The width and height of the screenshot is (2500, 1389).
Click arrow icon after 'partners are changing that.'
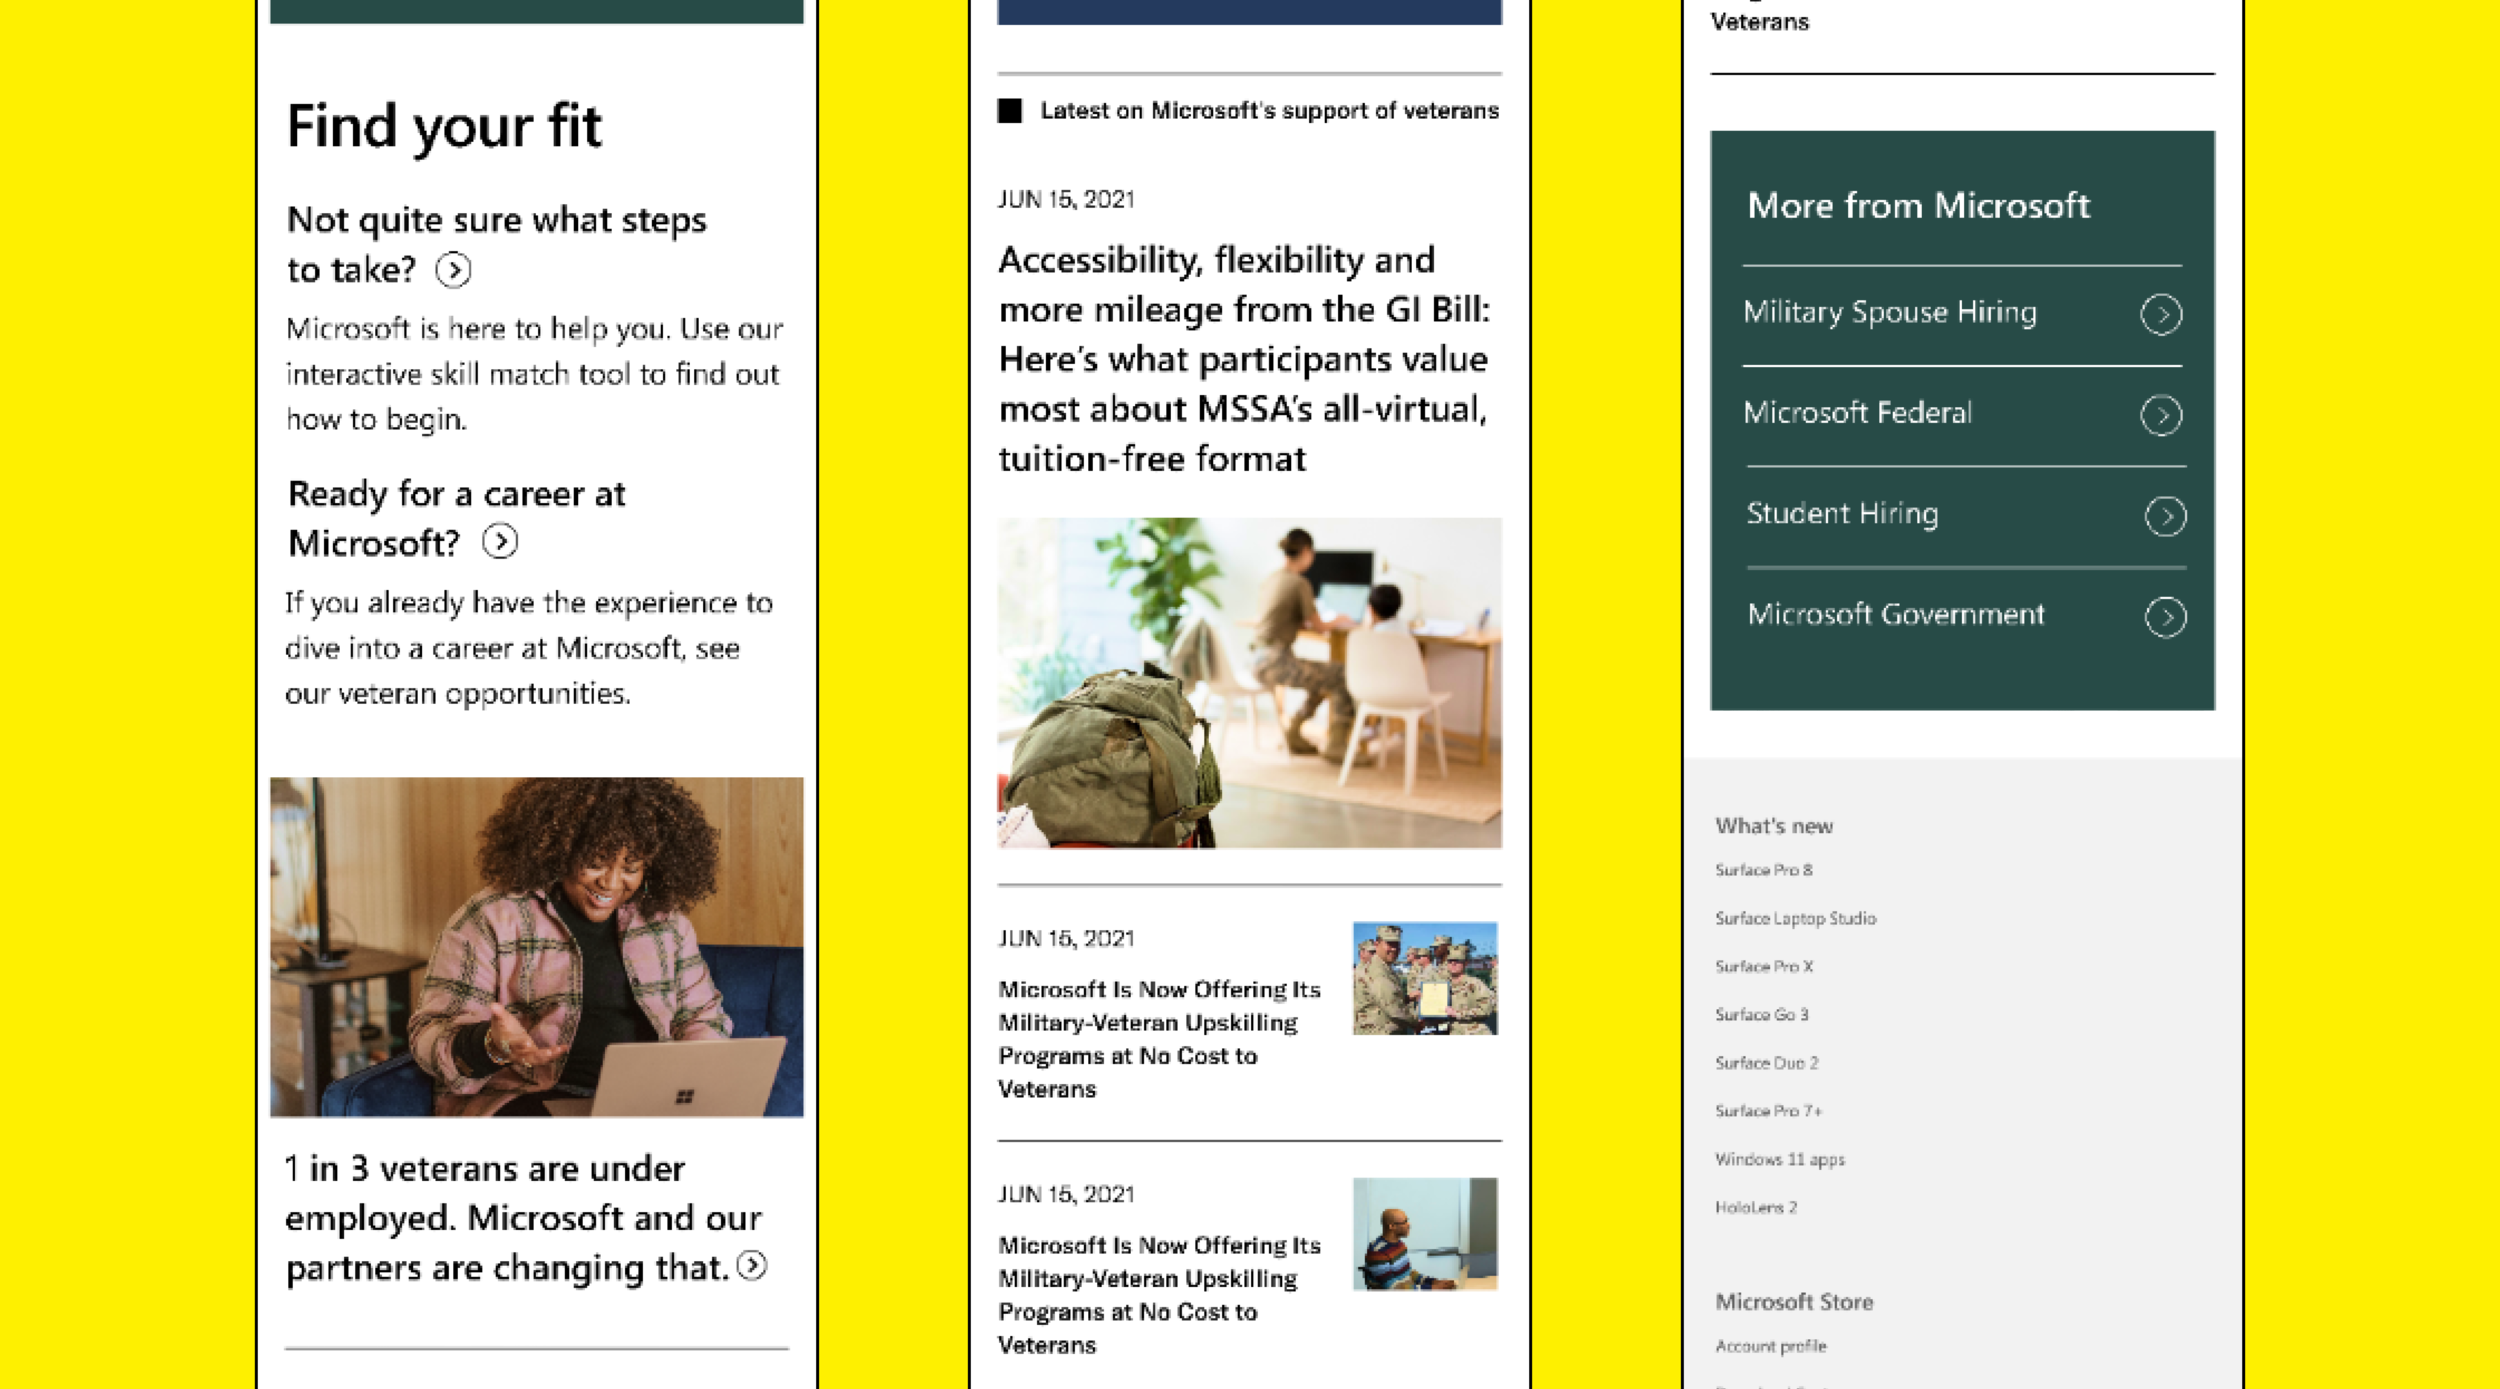tap(752, 1266)
